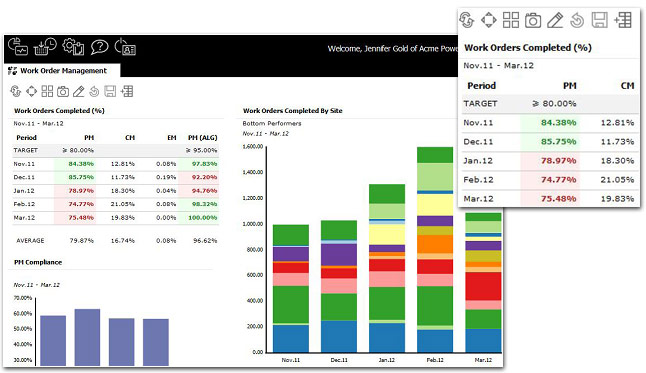The image size is (646, 373).
Task: Select the Nov.11 PM value 84.38%
Action: coord(81,164)
